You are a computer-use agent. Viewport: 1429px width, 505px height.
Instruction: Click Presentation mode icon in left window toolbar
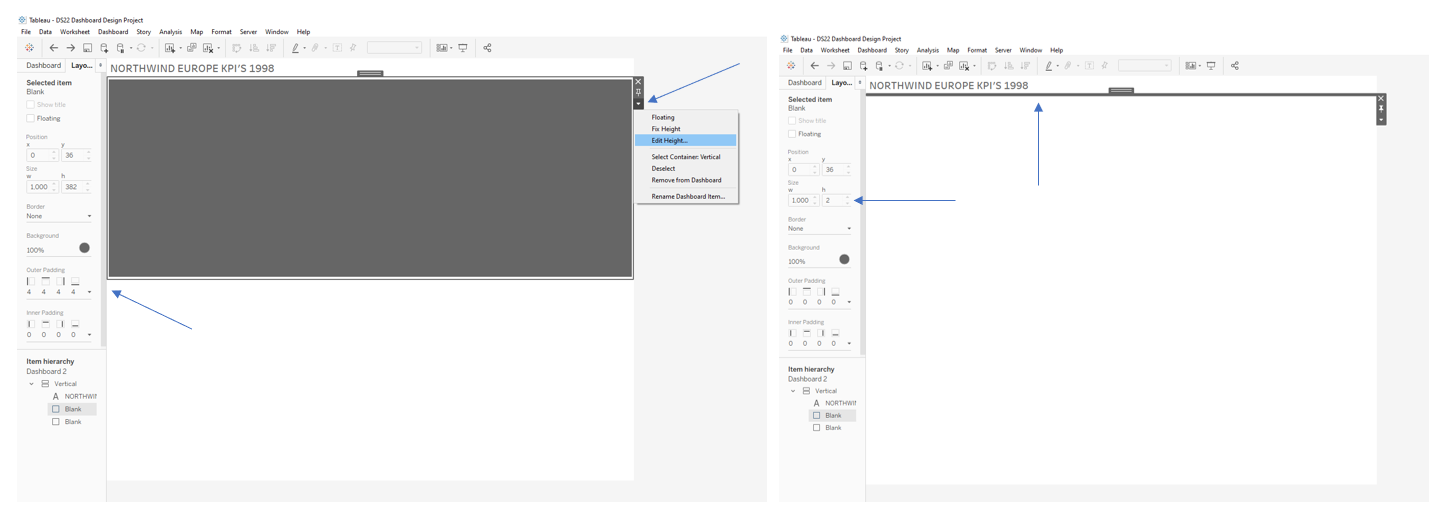coord(463,48)
